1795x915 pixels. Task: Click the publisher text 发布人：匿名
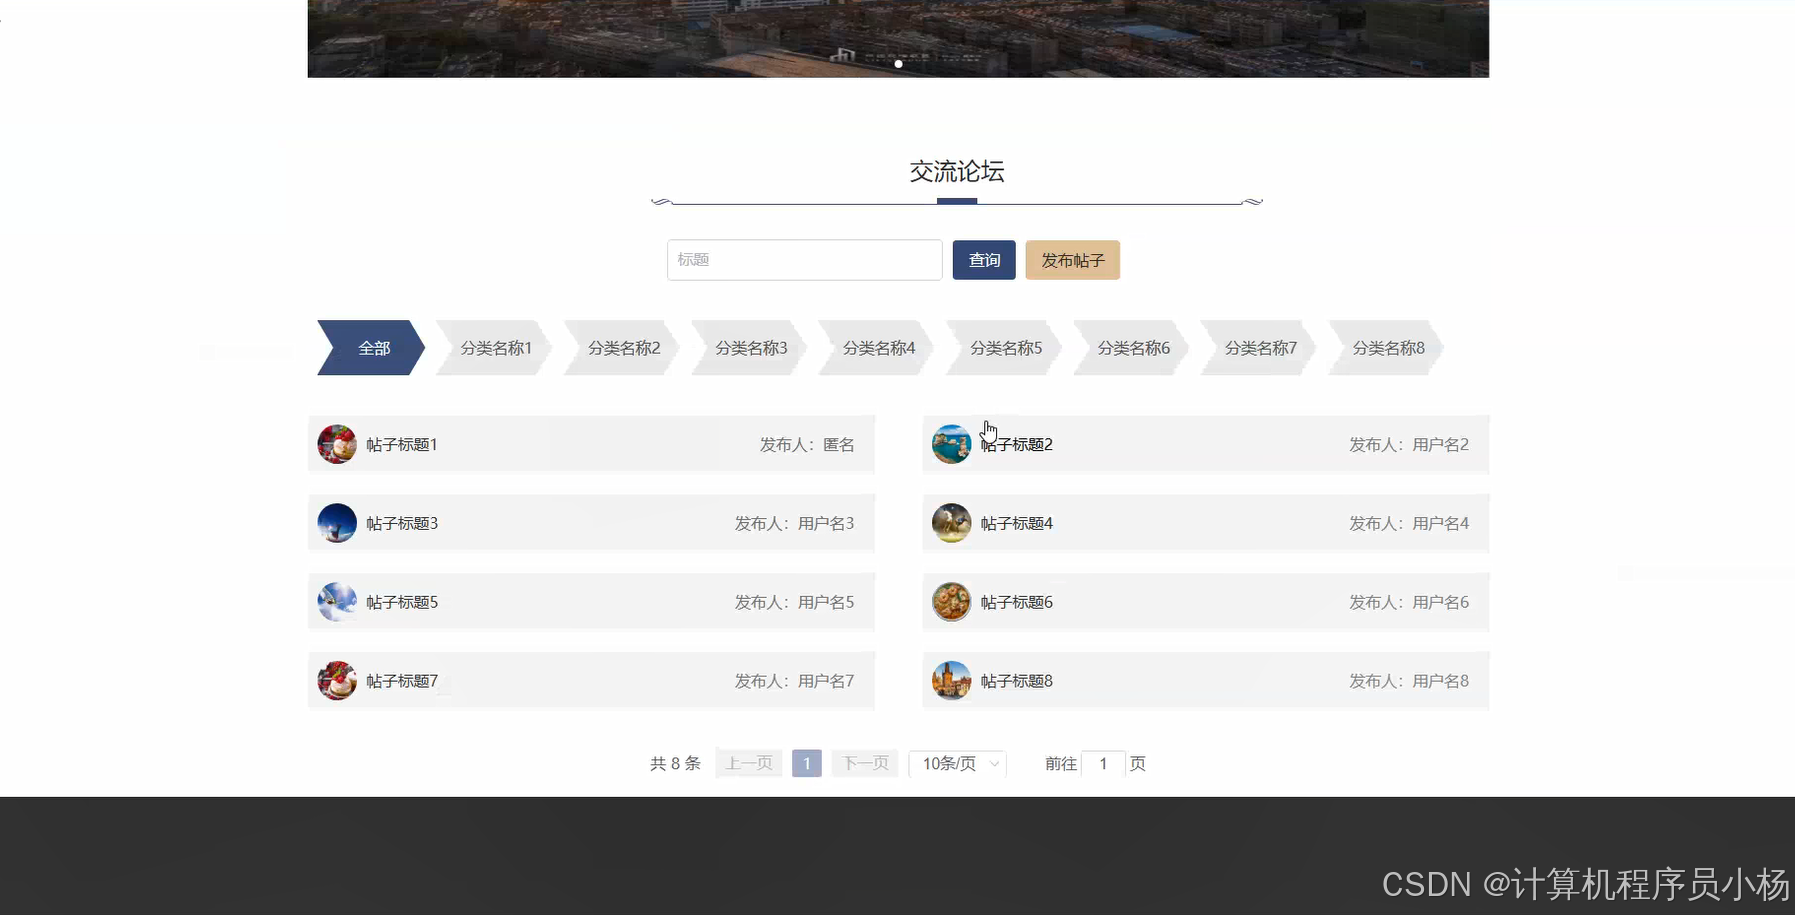(x=807, y=445)
